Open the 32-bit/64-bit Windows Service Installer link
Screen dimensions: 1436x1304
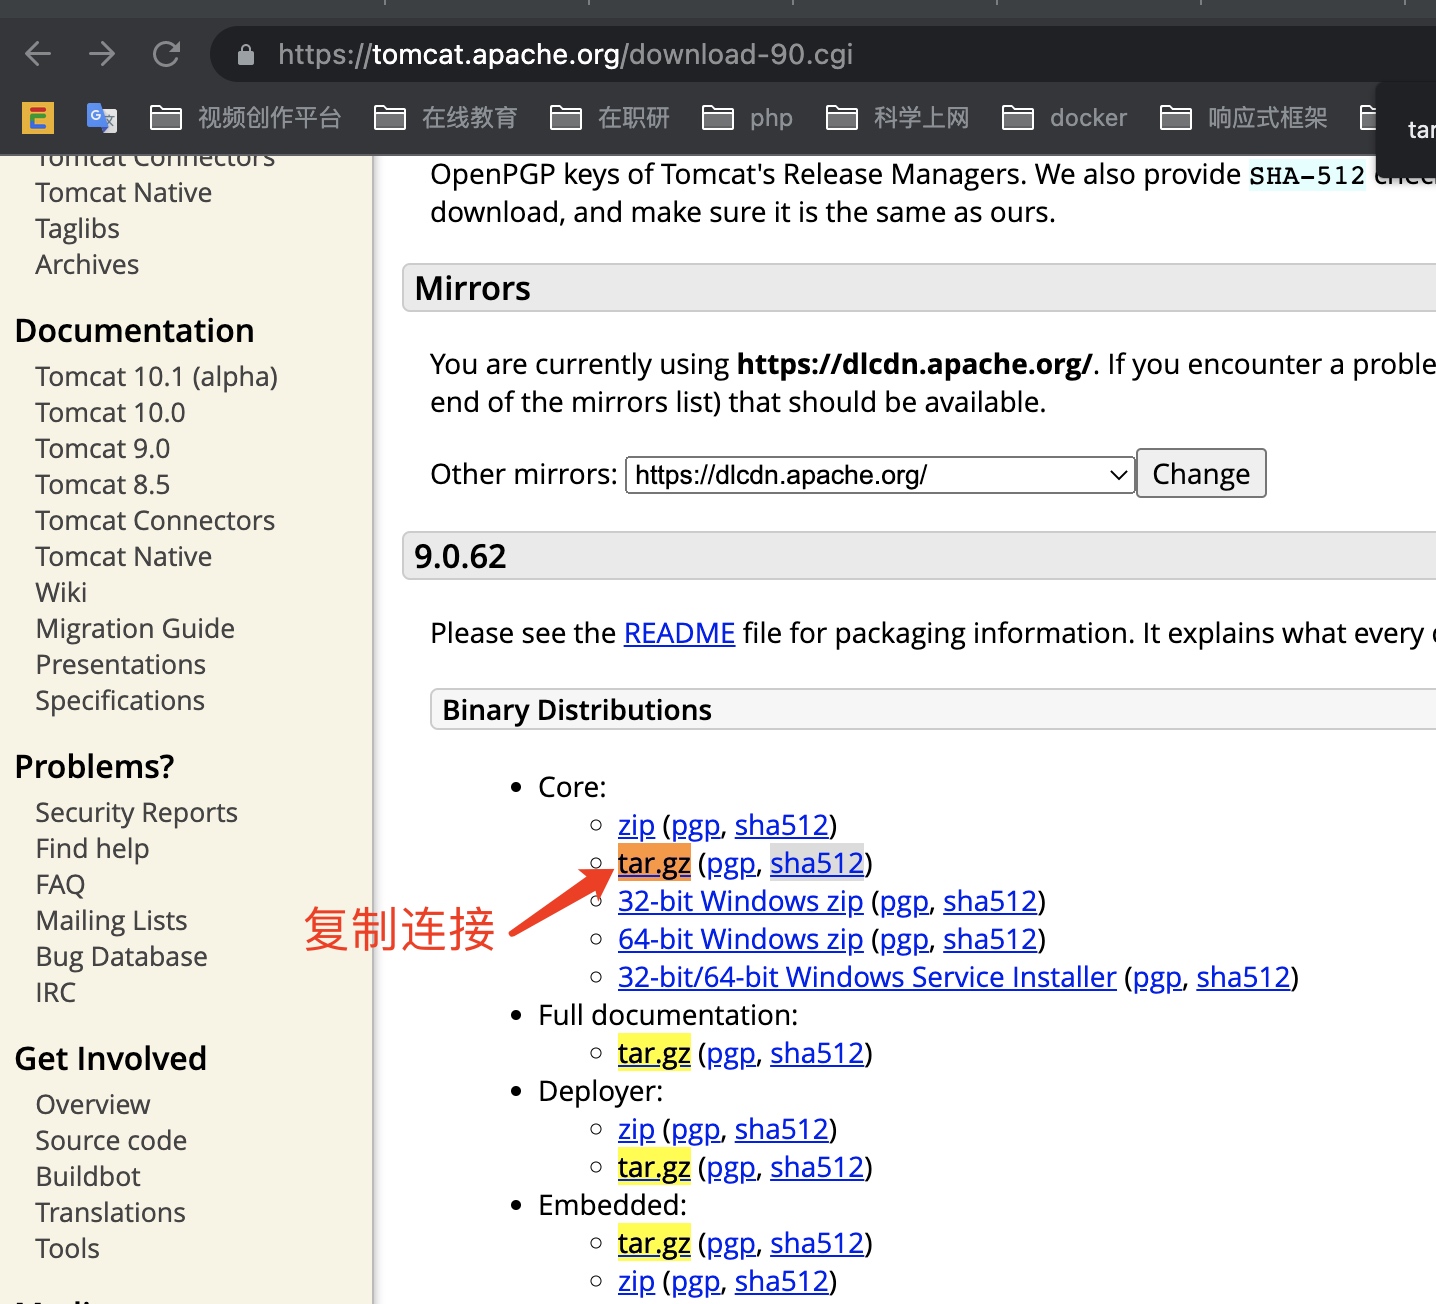(867, 978)
